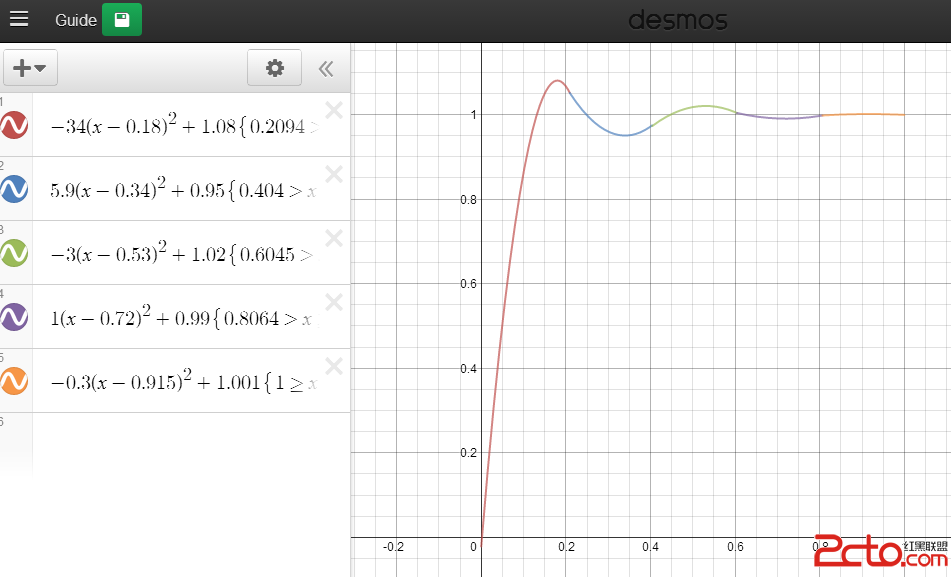Open the Guide link
The width and height of the screenshot is (951, 577).
76,20
